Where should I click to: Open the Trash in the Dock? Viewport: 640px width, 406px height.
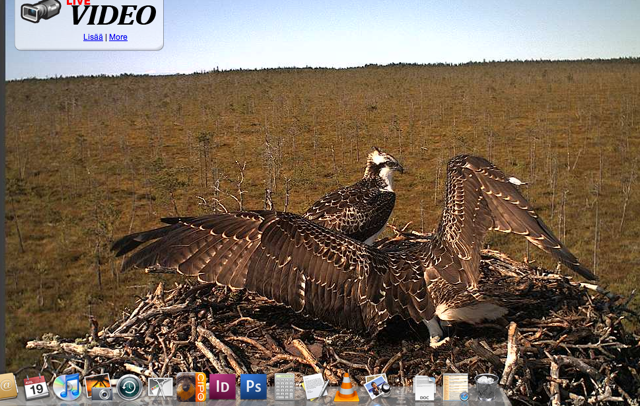point(487,387)
